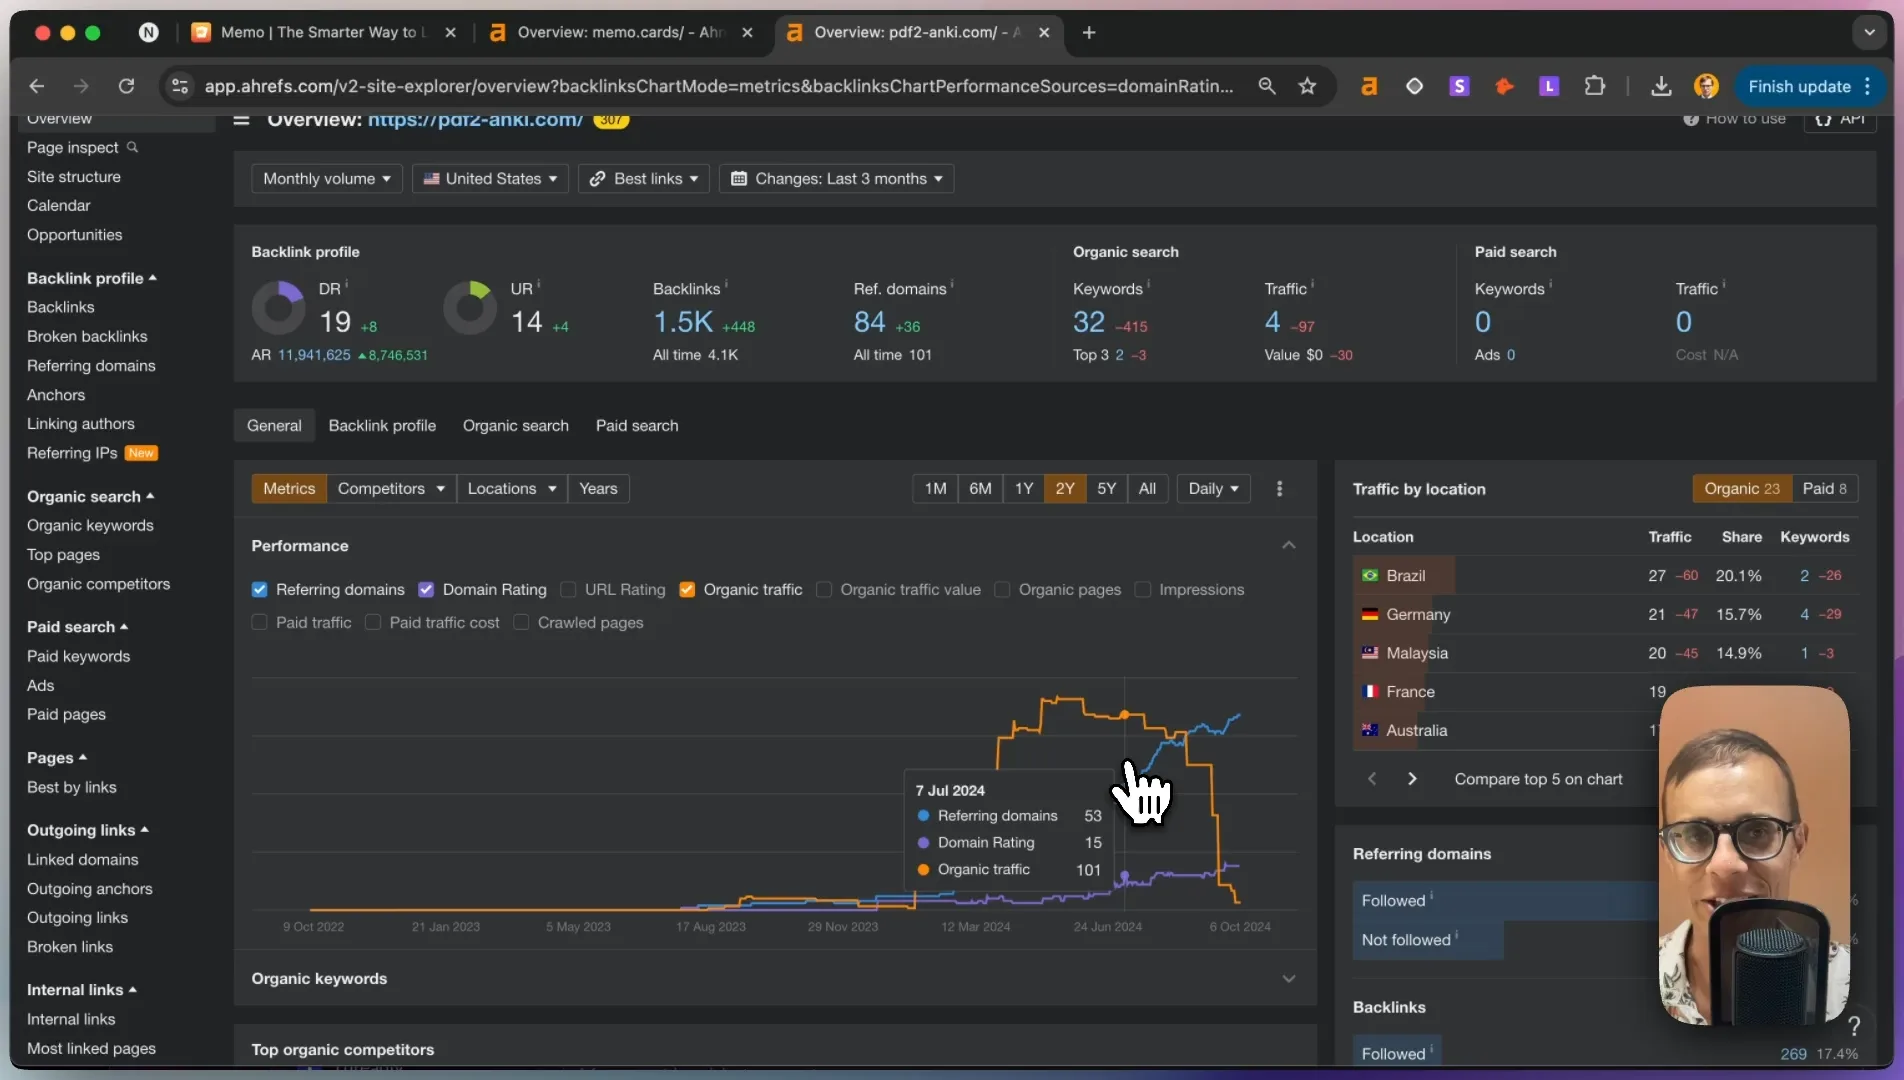Reload the page with the refresh icon
1904x1080 pixels.
pyautogui.click(x=126, y=86)
